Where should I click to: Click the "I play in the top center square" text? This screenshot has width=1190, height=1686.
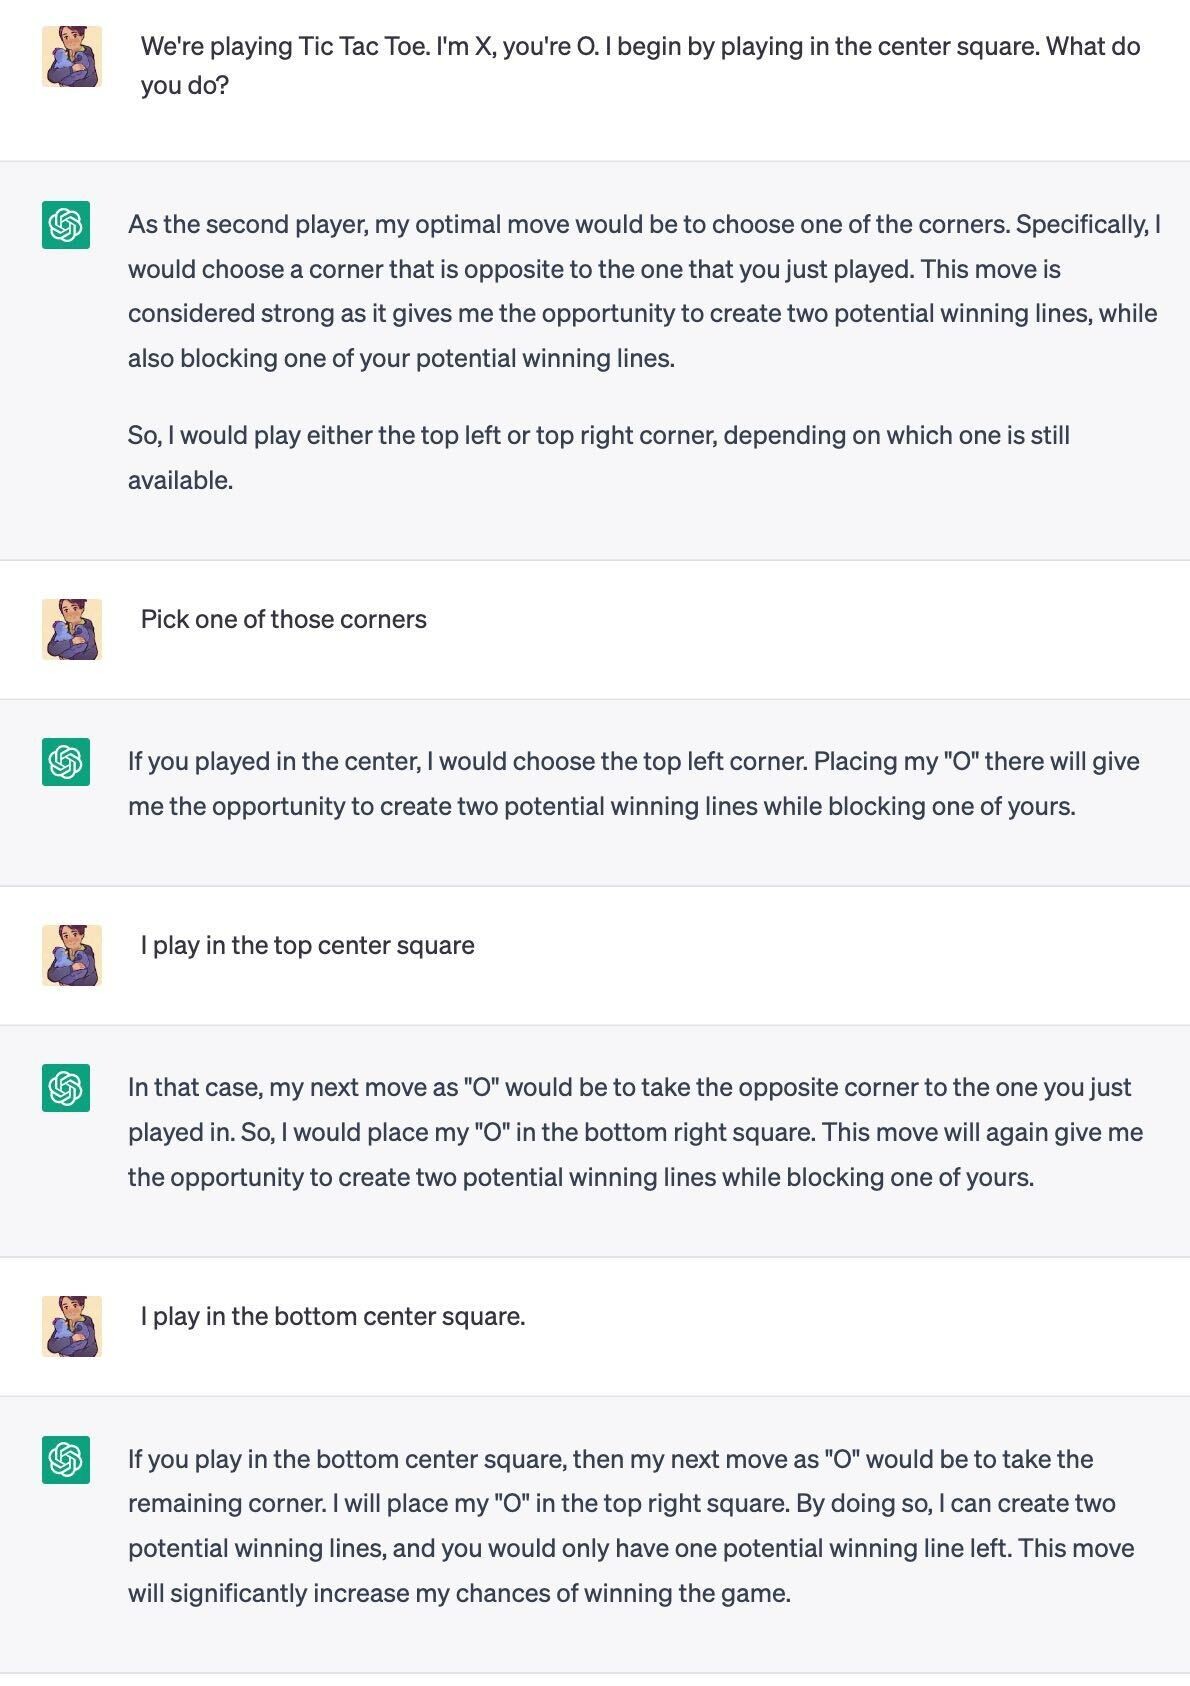click(x=308, y=945)
